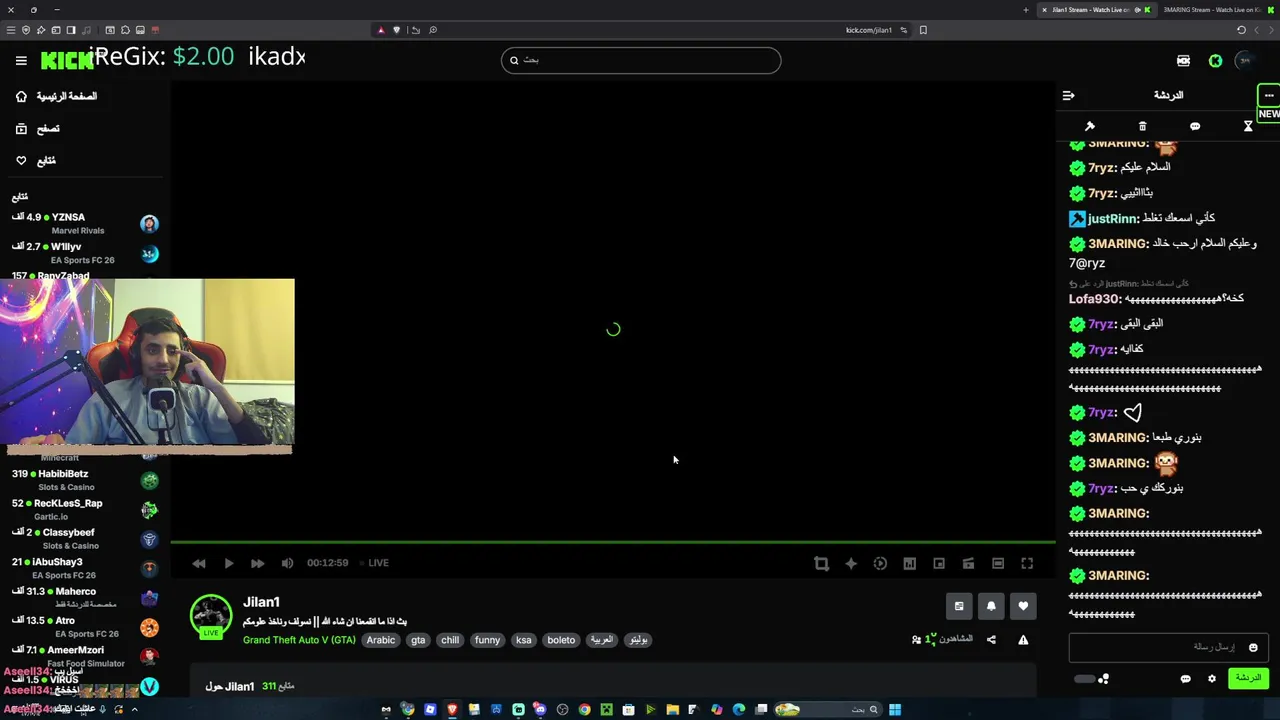The image size is (1280, 720).
Task: Click the green K icon in header
Action: (1215, 61)
